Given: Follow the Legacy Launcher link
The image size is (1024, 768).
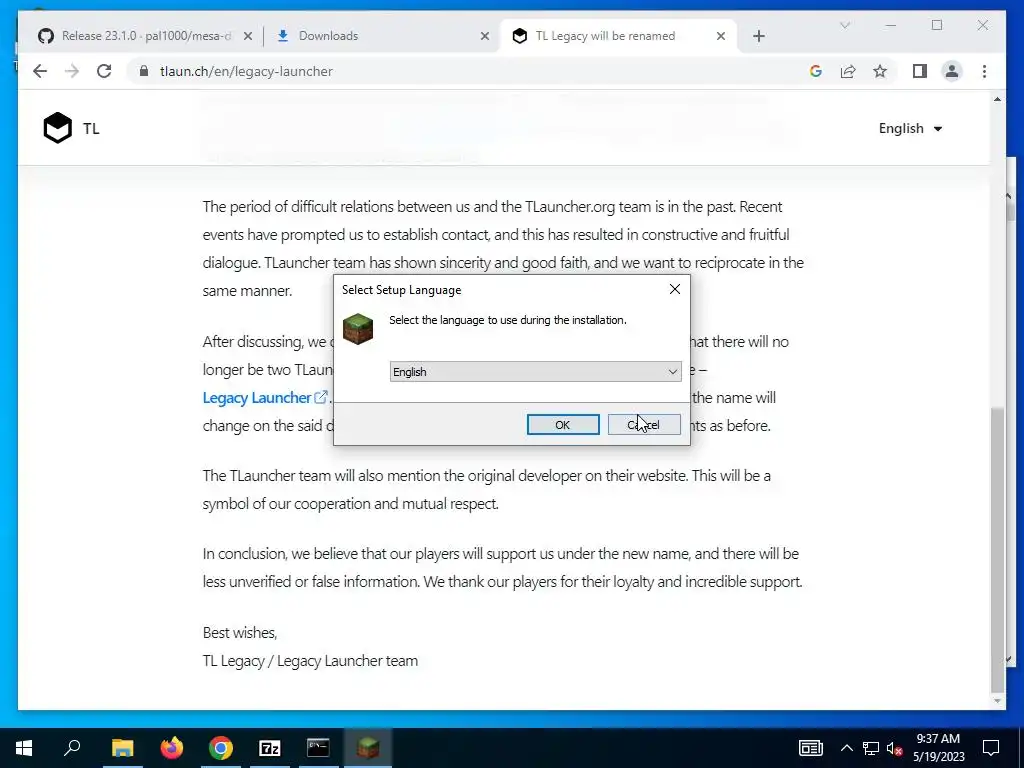Looking at the screenshot, I should (x=264, y=398).
